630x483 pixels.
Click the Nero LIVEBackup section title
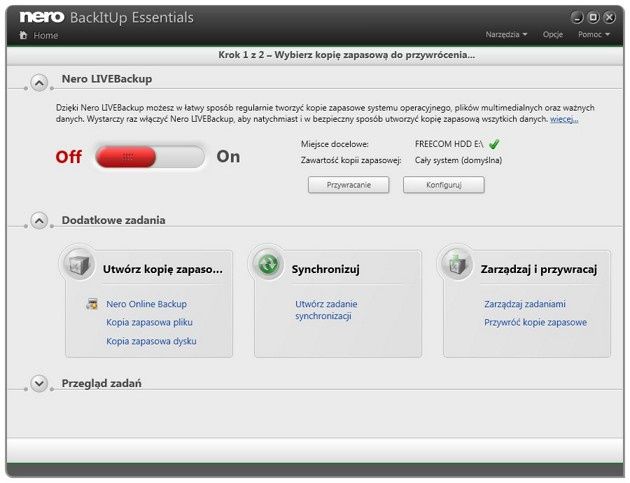tap(106, 79)
